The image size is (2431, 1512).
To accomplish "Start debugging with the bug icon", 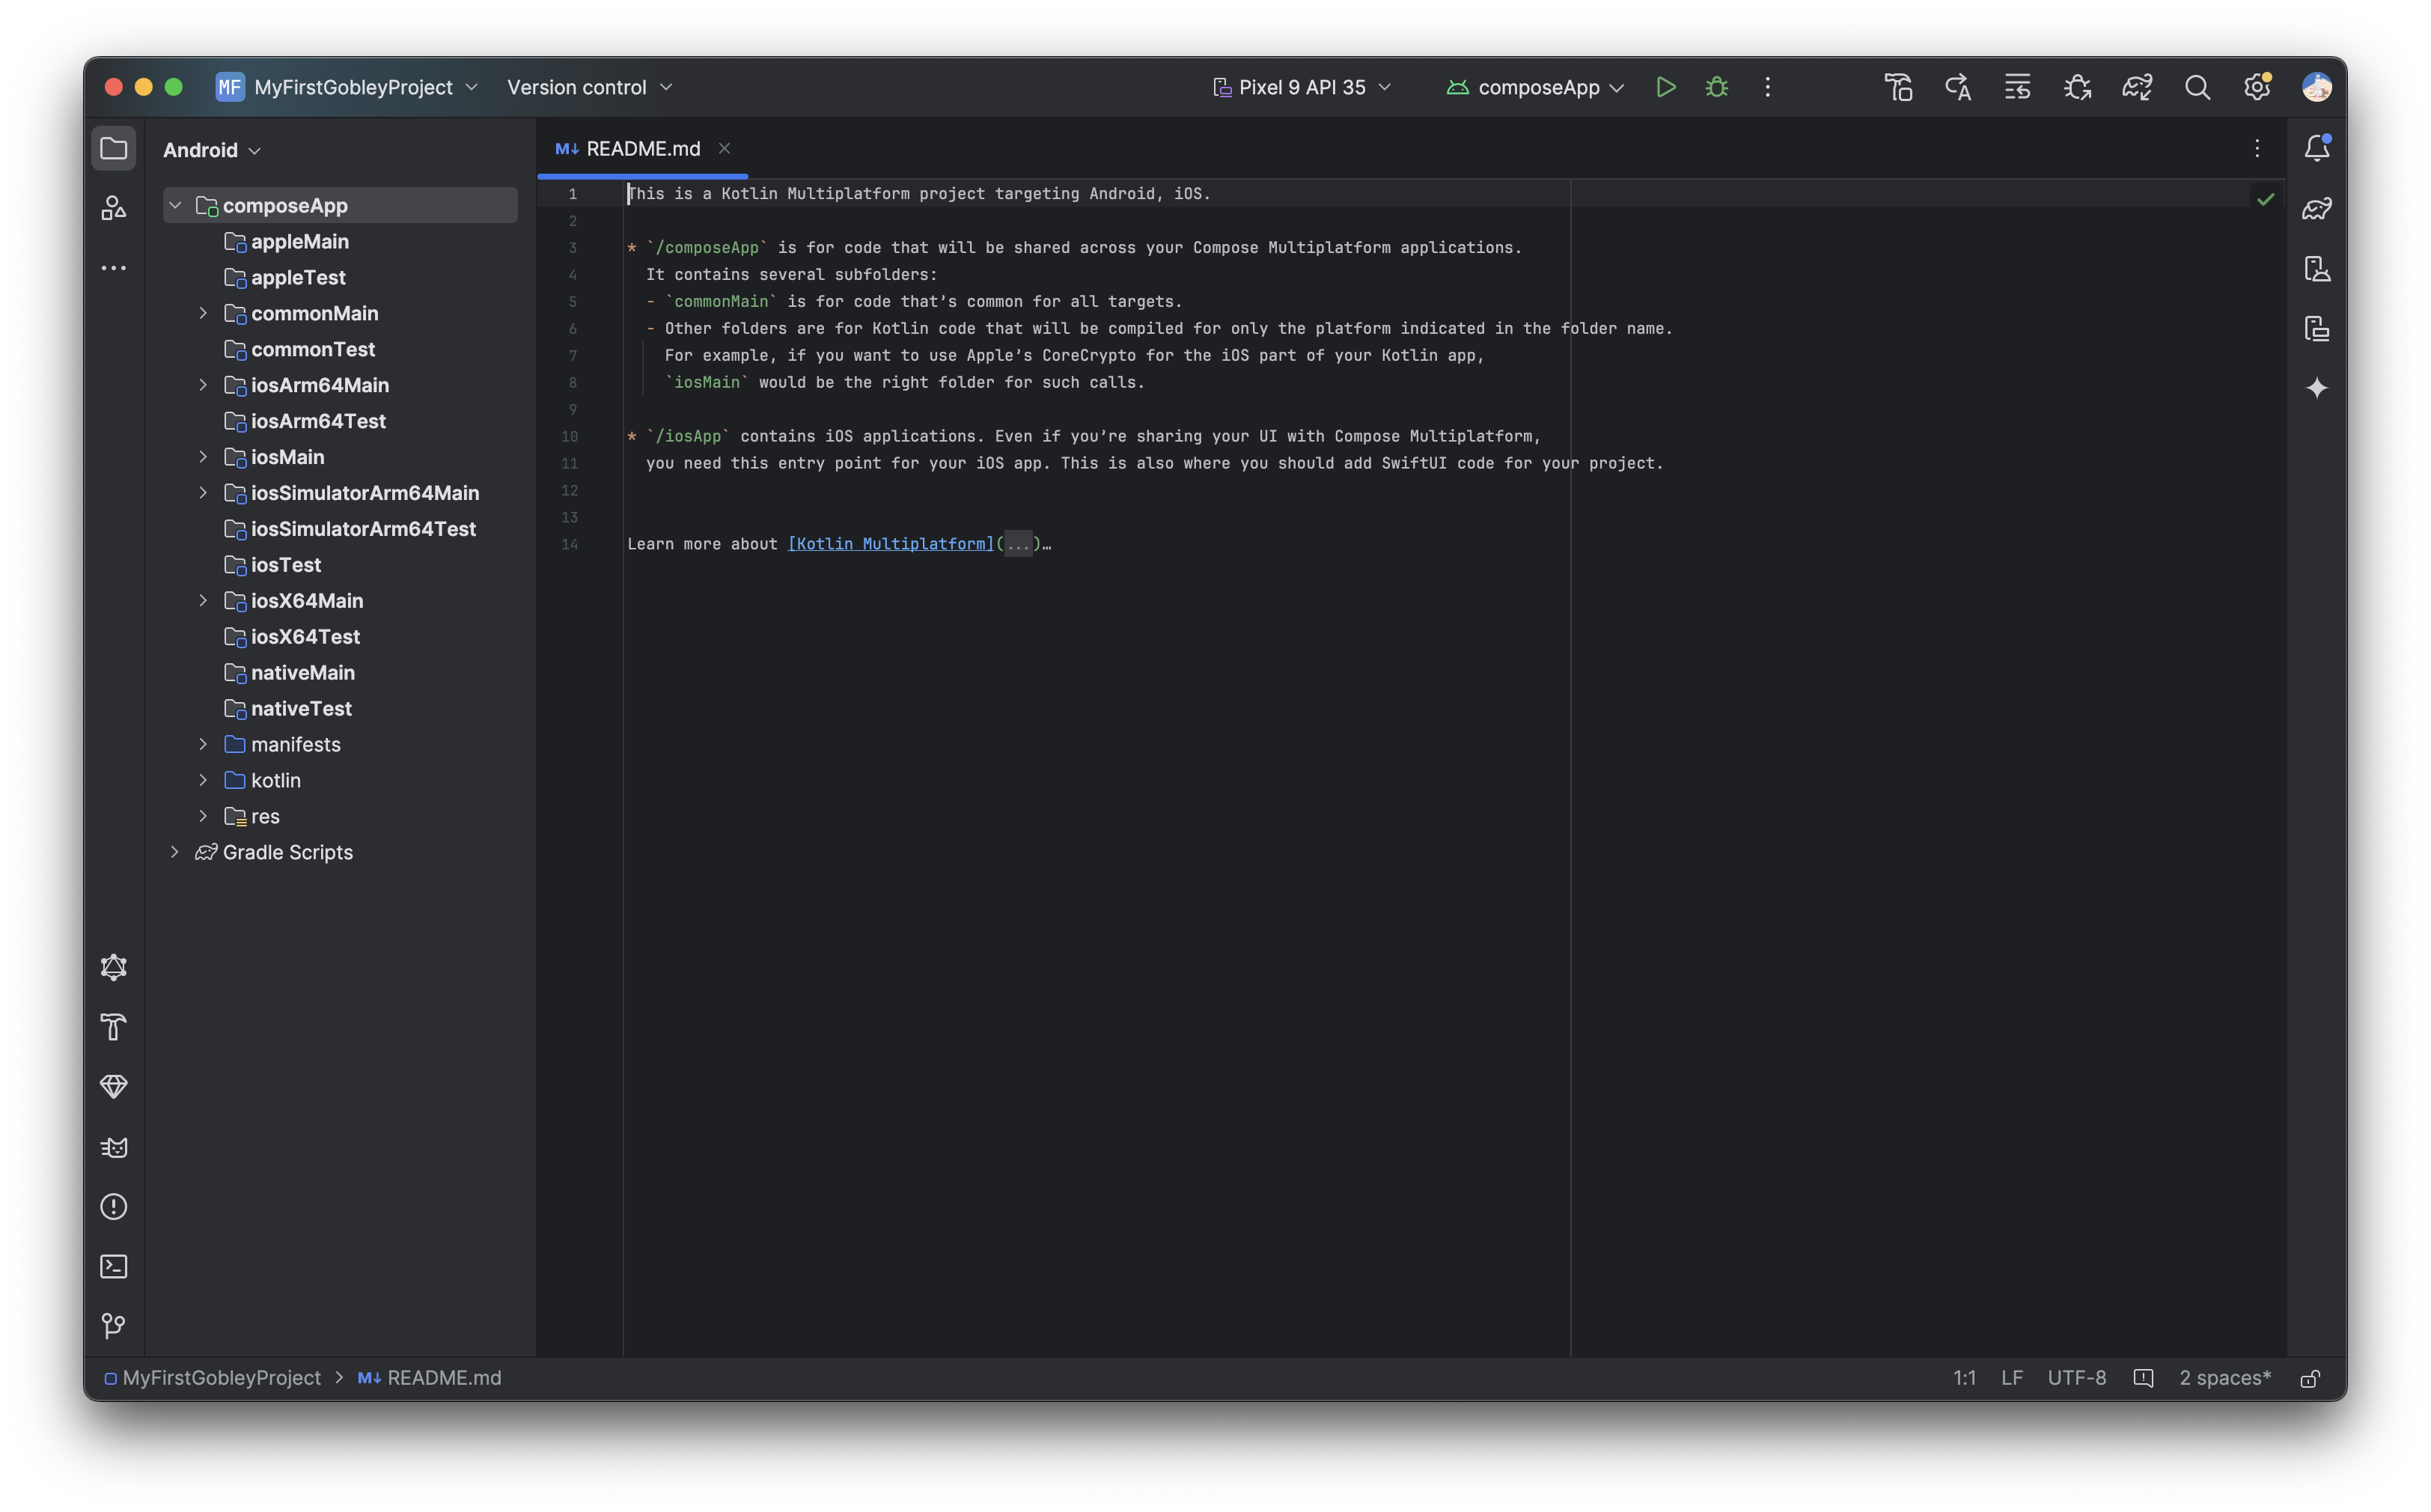I will point(1716,87).
